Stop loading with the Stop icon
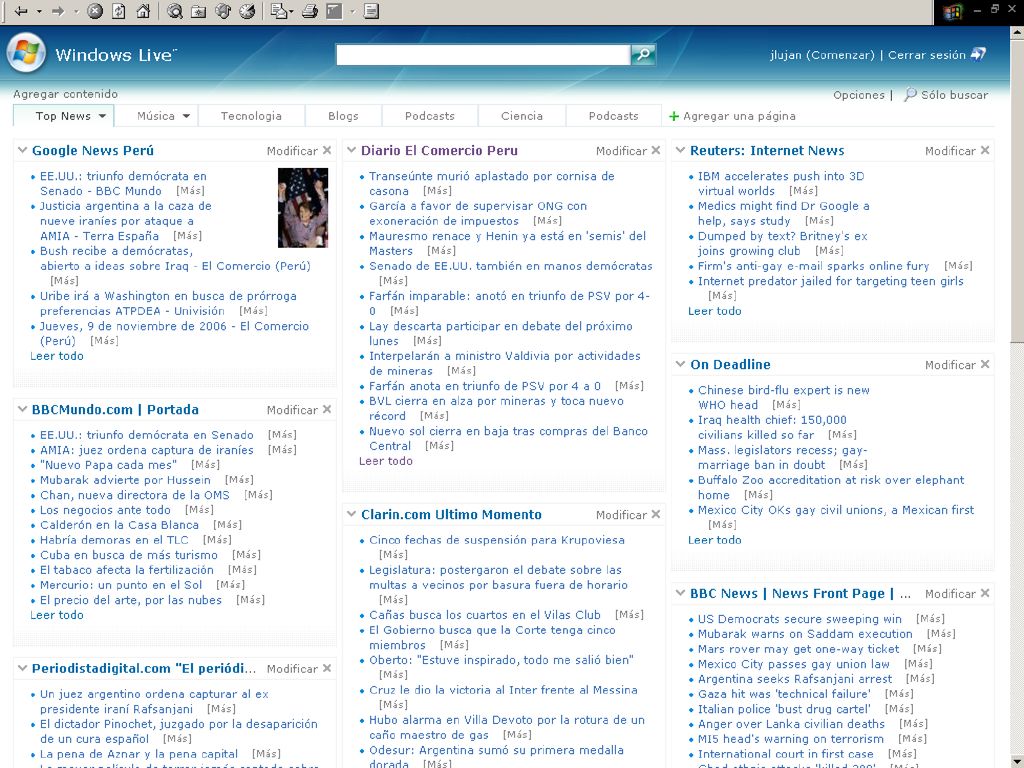The width and height of the screenshot is (1024, 768). (95, 11)
